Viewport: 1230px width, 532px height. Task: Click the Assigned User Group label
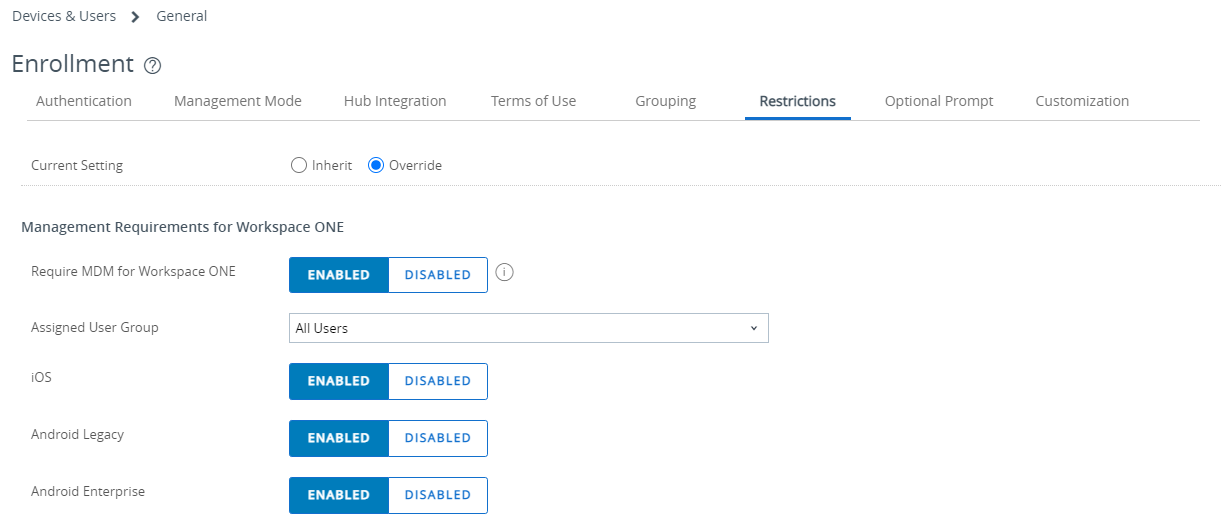click(95, 327)
